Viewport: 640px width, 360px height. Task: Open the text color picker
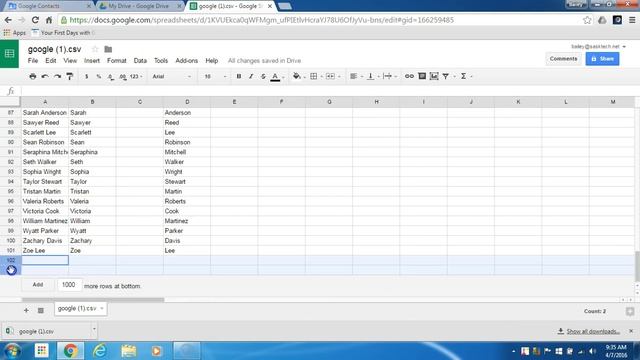tap(276, 77)
